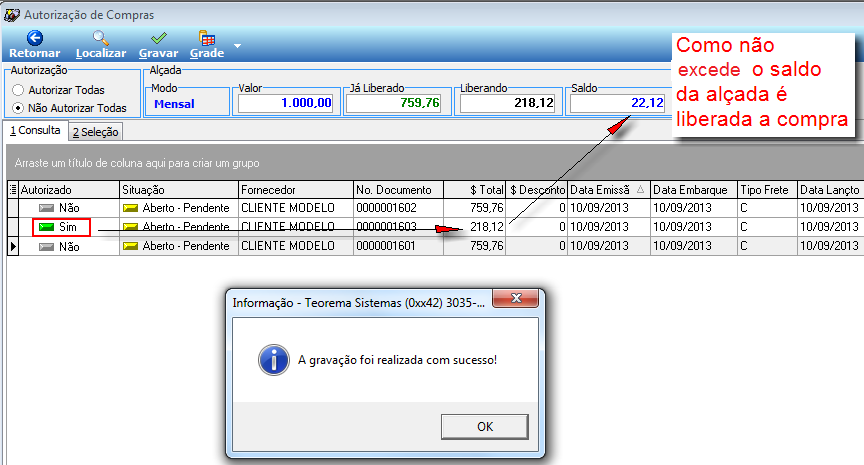This screenshot has height=465, width=864.
Task: Select Não Autorizar Todas radio button
Action: pos(18,108)
